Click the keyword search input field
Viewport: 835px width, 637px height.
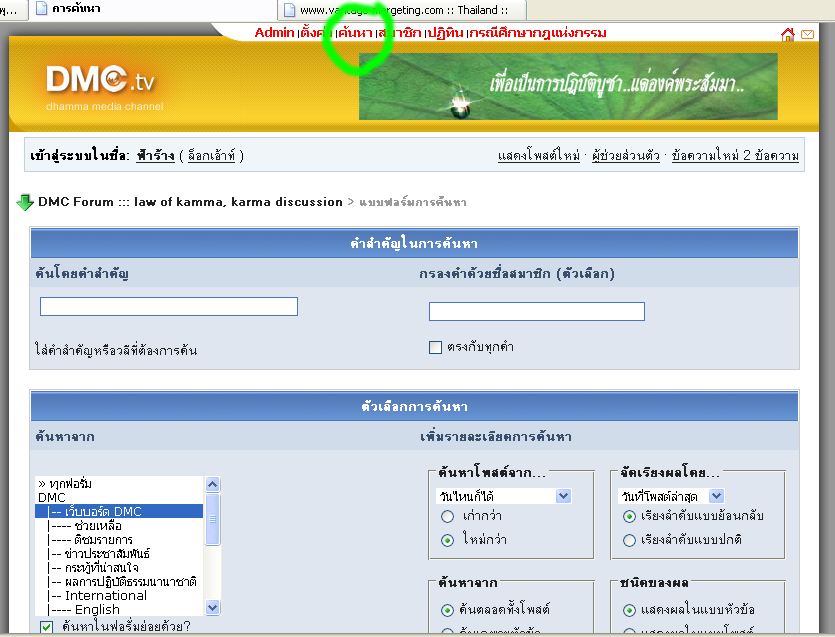click(x=168, y=306)
